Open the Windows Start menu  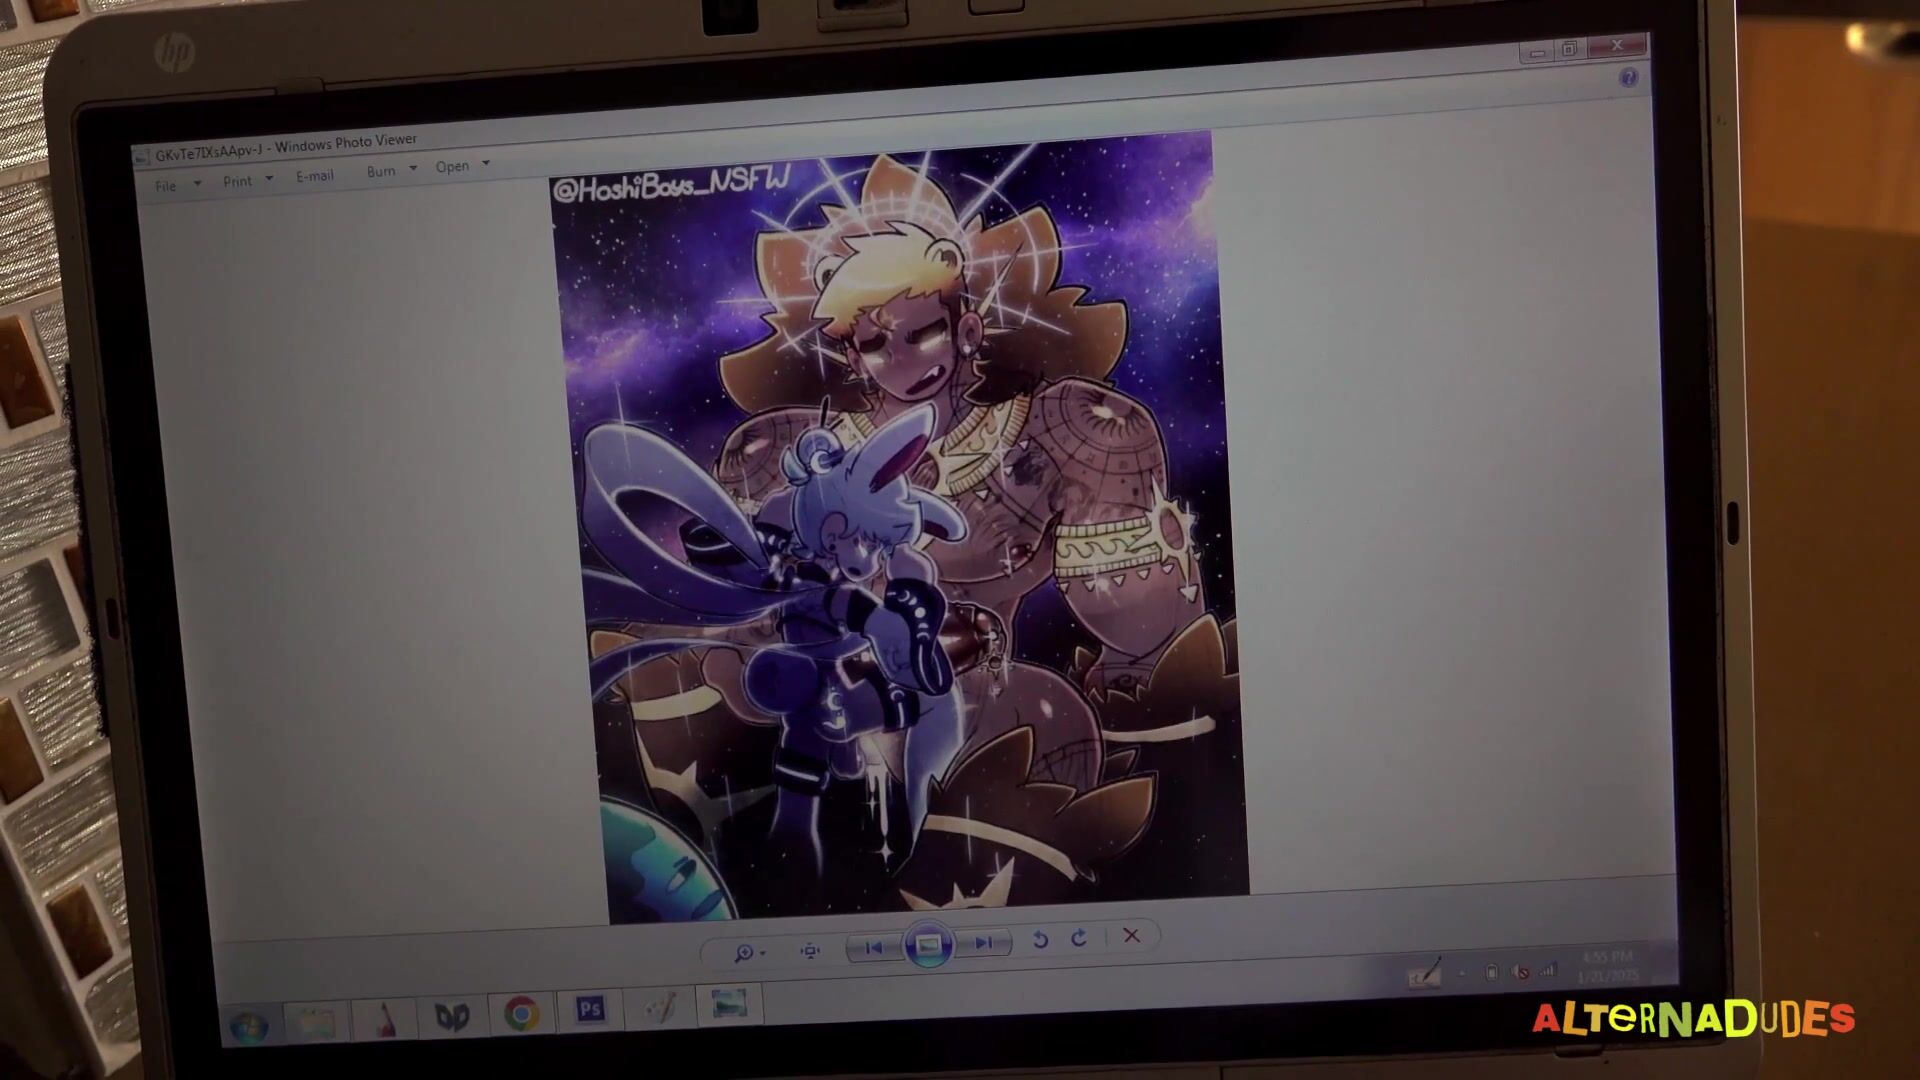pyautogui.click(x=248, y=1026)
